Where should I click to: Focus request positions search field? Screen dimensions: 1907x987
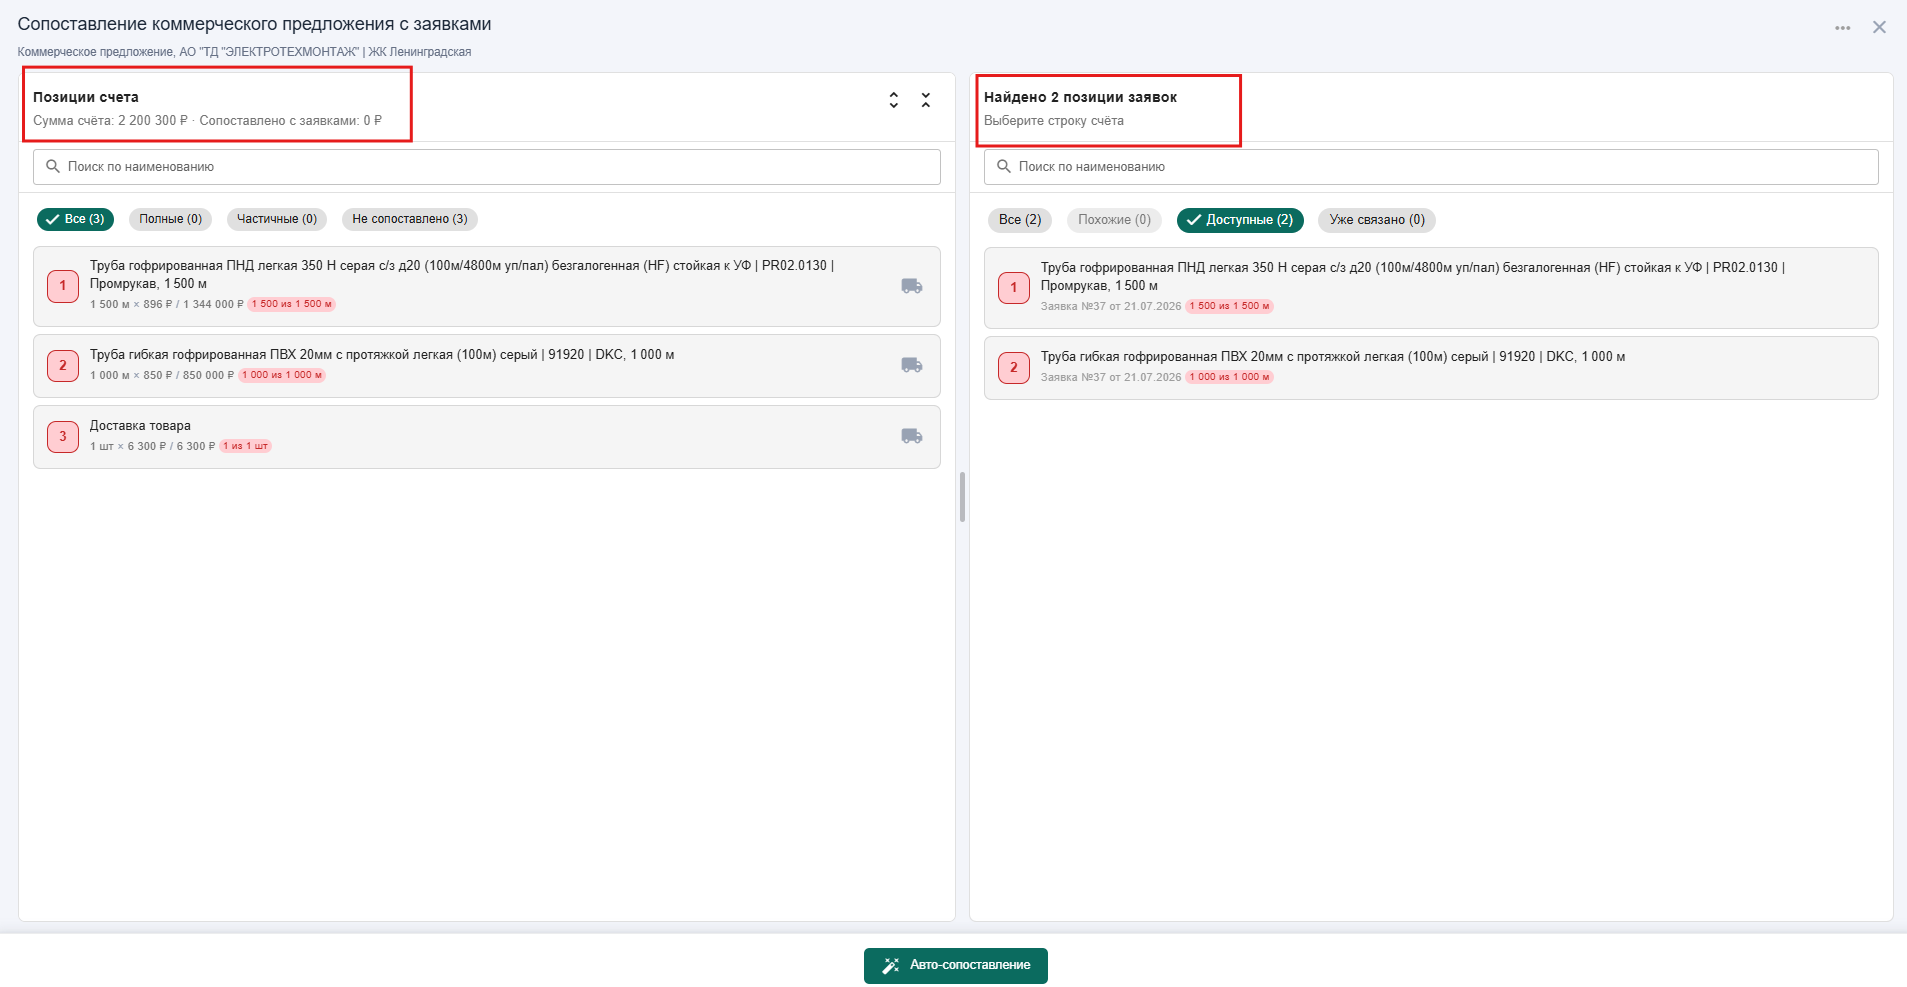(x=1431, y=167)
